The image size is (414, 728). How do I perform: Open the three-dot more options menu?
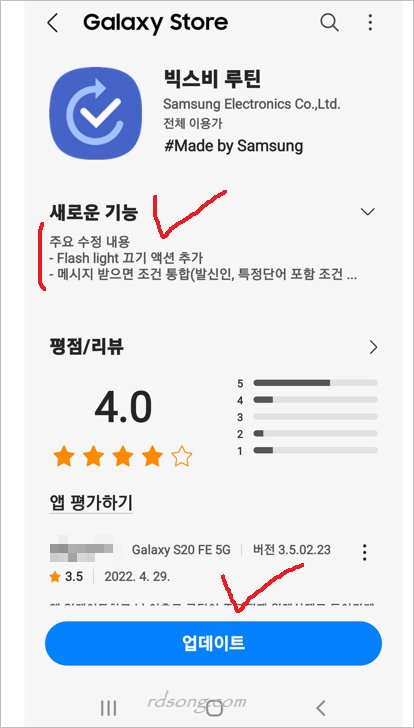pos(370,22)
